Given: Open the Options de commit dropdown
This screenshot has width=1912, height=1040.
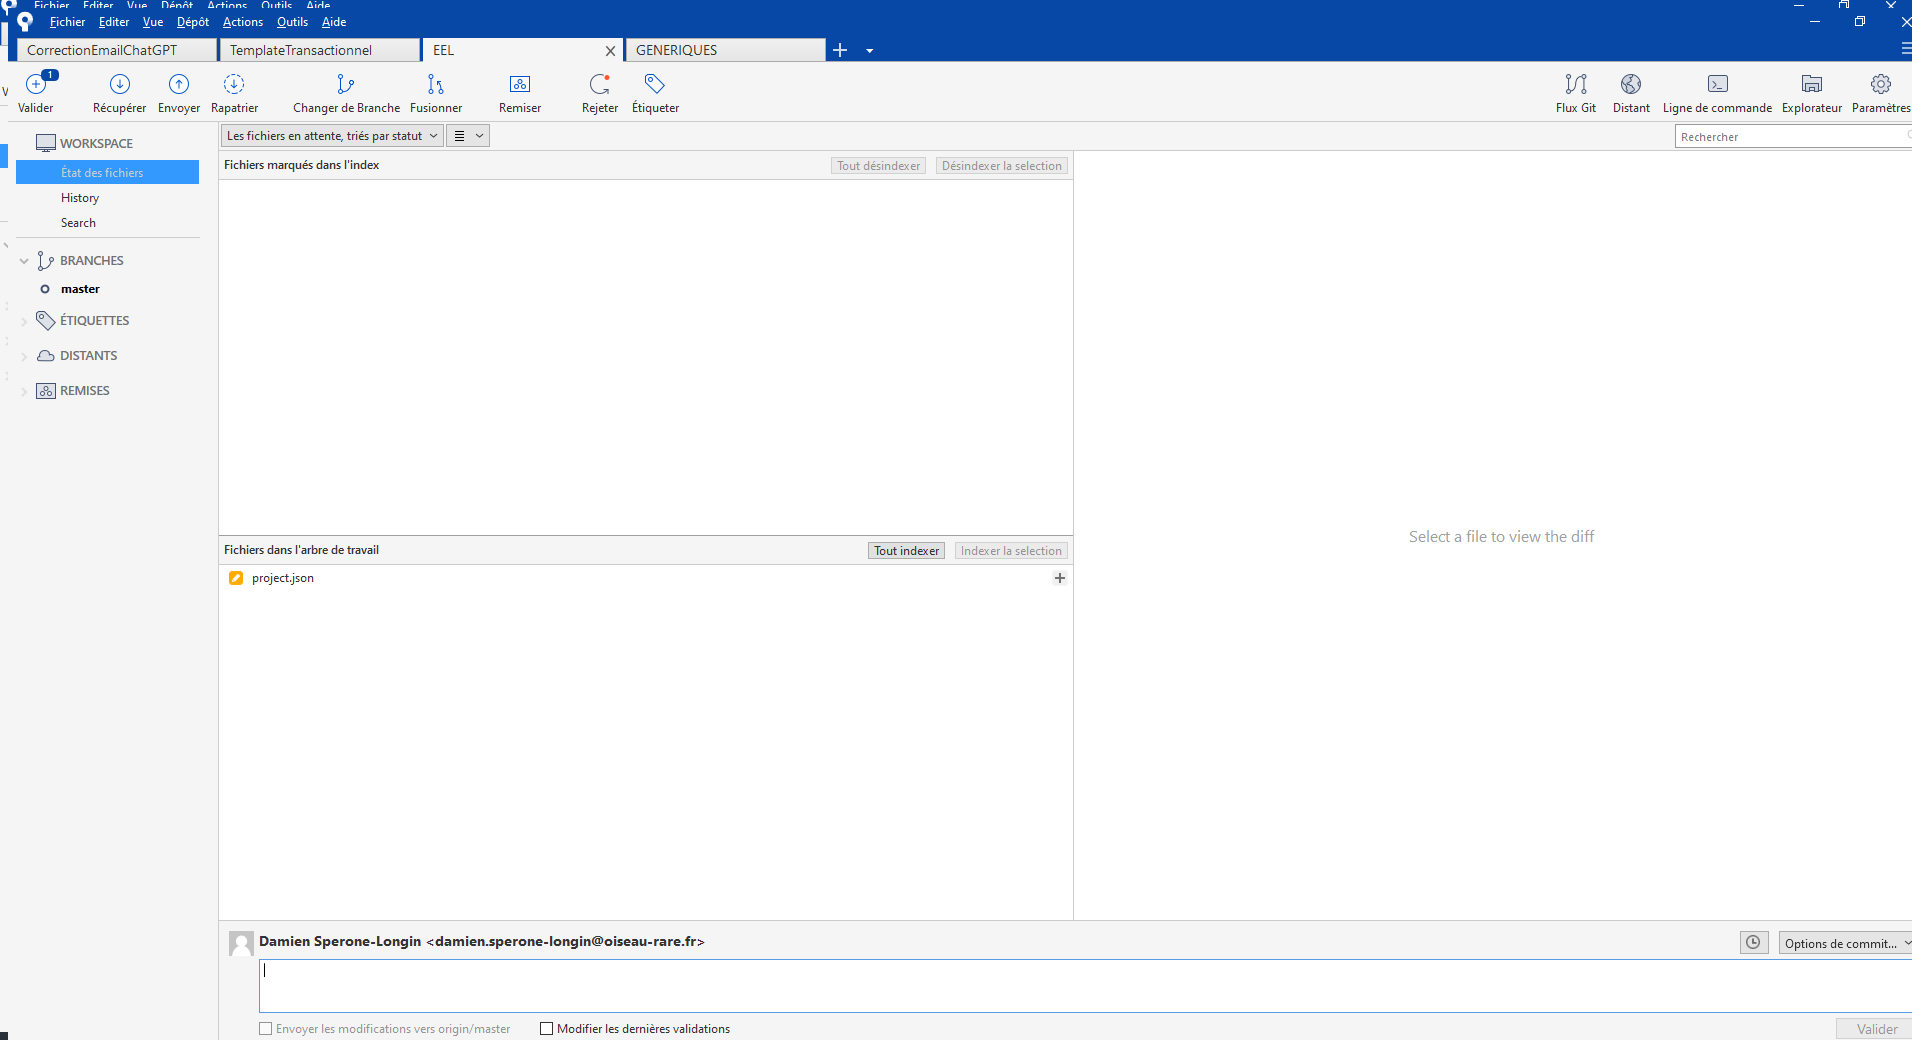Looking at the screenshot, I should click(x=1845, y=943).
